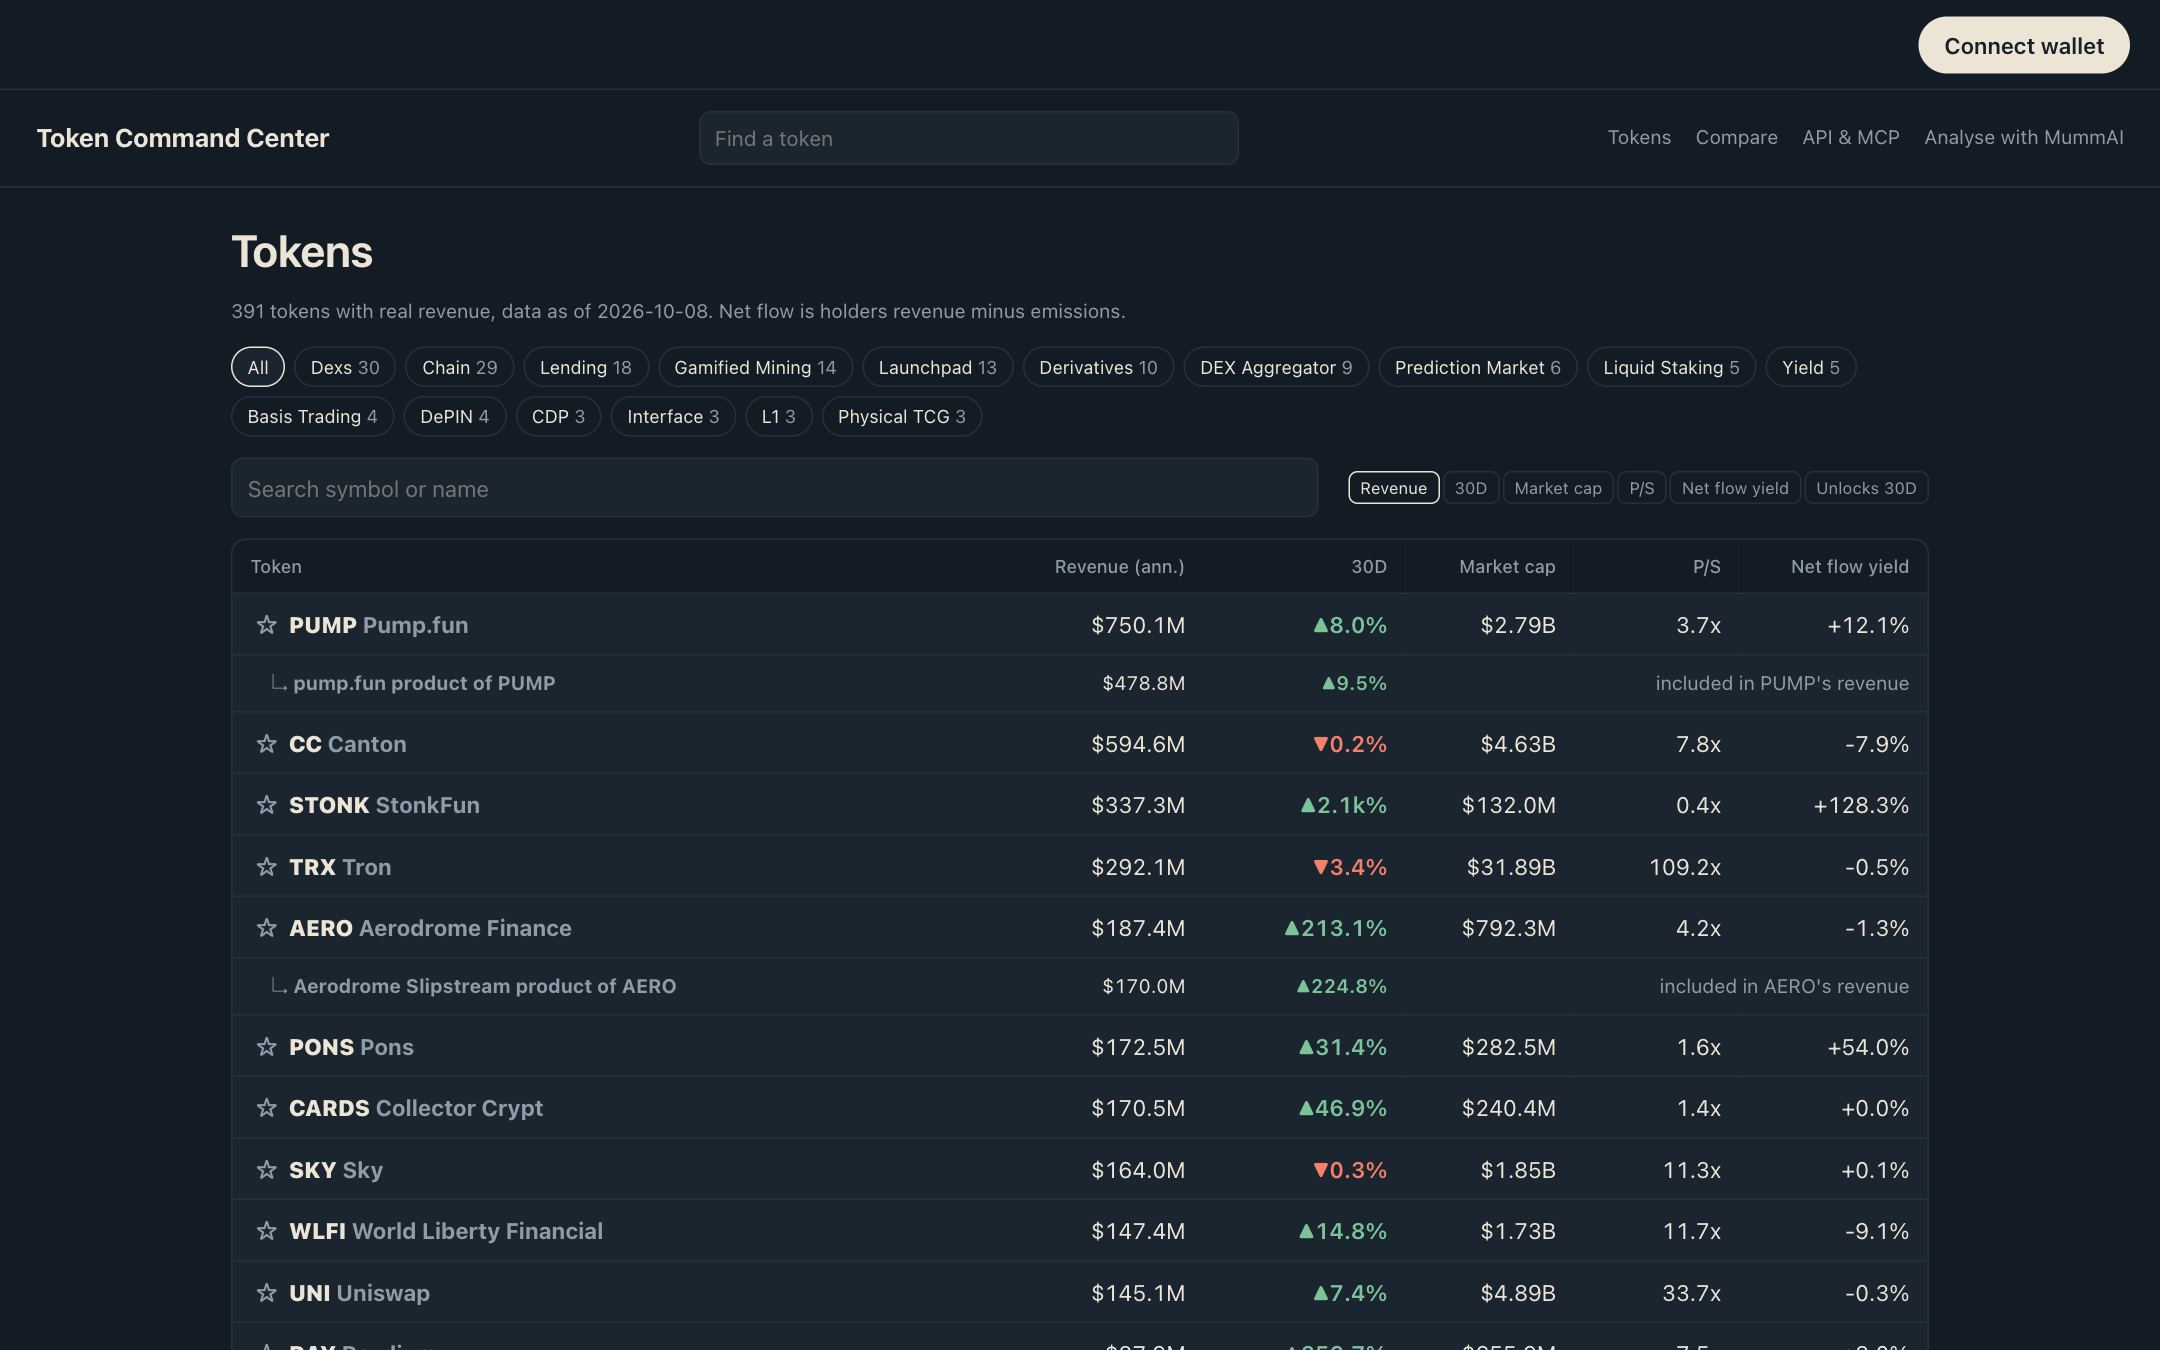Open CC Canton token name
This screenshot has height=1350, width=2160.
pyautogui.click(x=347, y=744)
